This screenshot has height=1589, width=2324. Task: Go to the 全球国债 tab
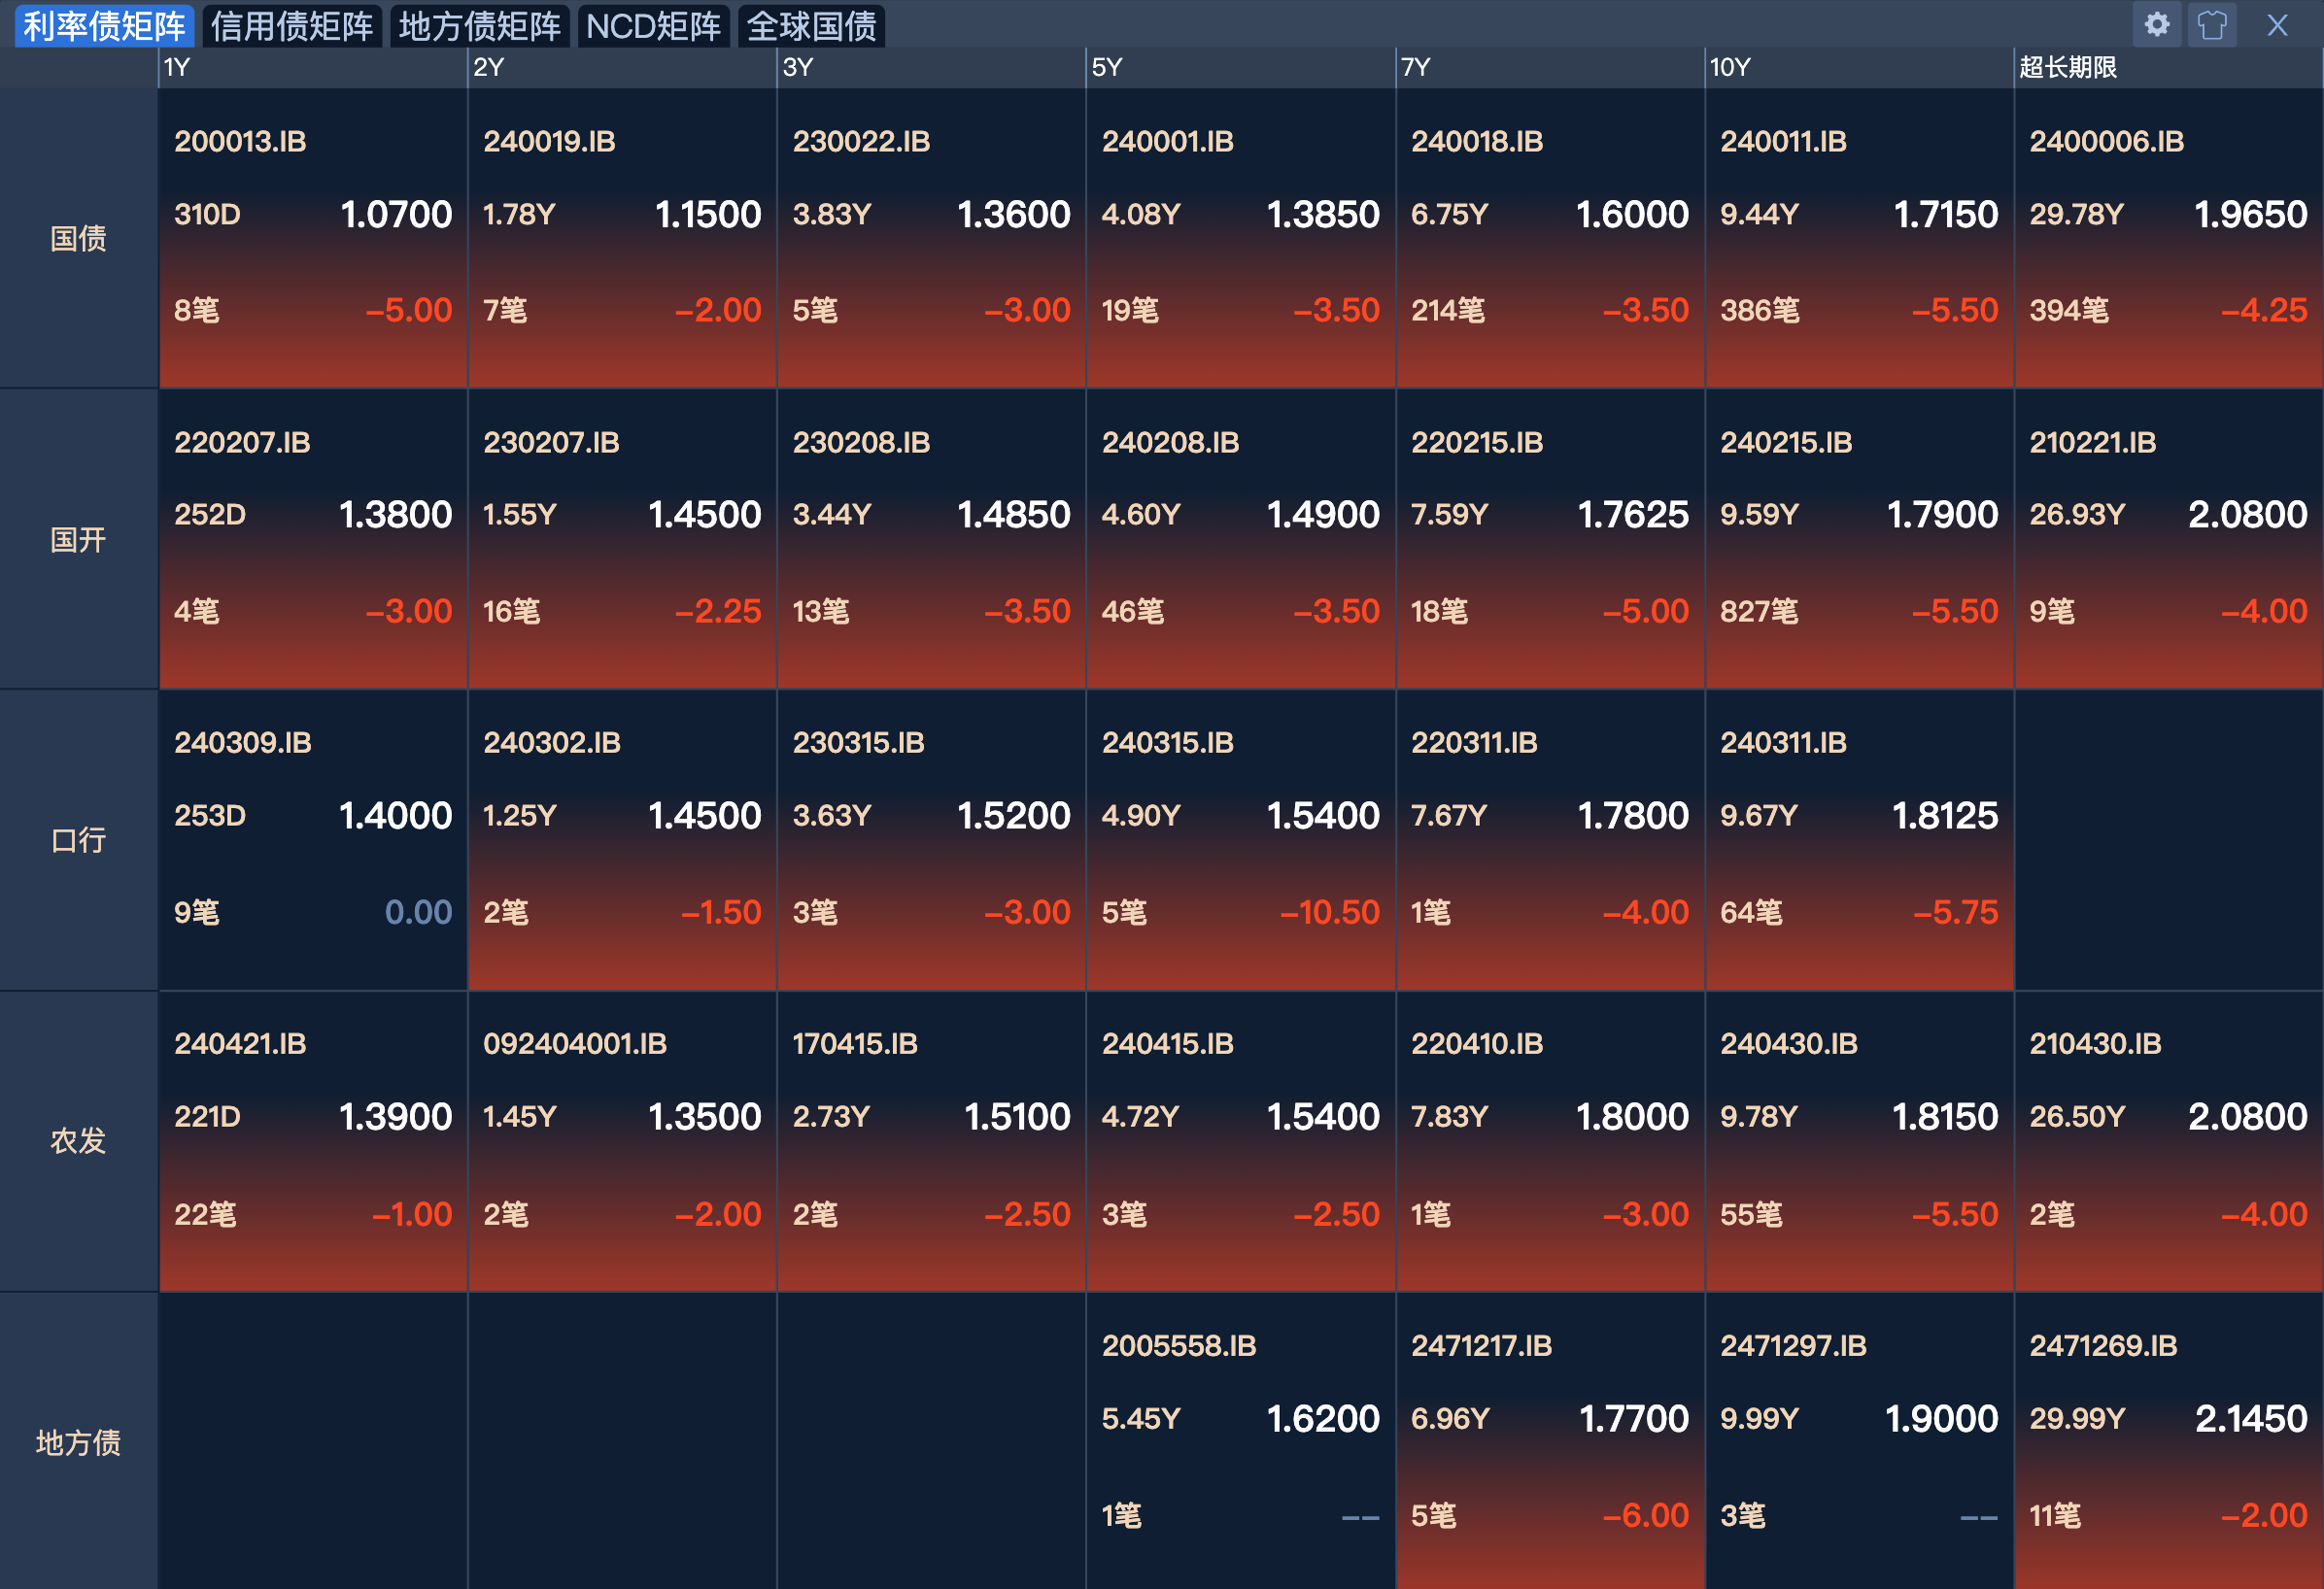811,26
